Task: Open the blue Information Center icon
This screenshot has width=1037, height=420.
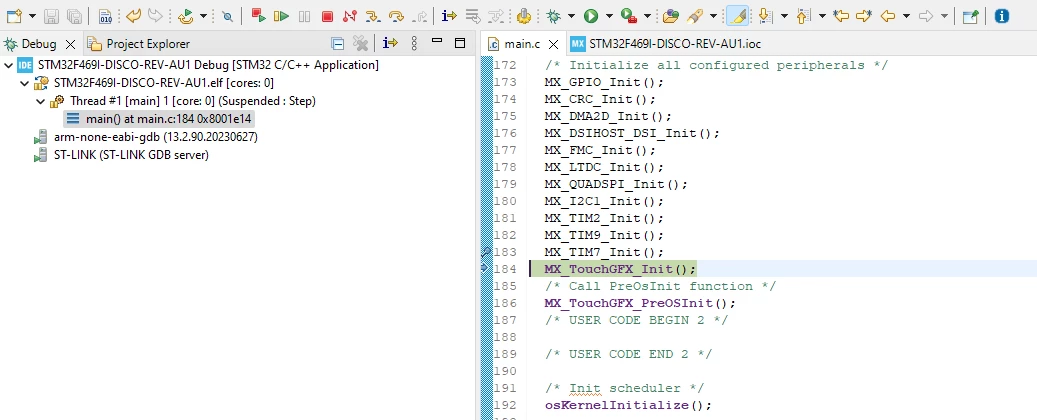Action: click(1002, 16)
